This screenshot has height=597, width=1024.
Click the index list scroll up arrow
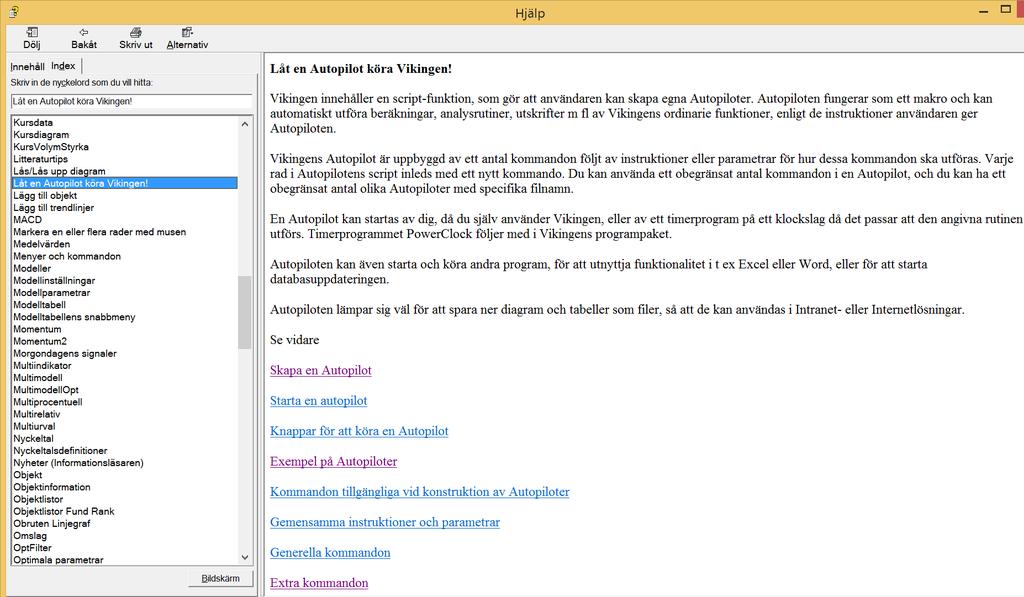245,123
